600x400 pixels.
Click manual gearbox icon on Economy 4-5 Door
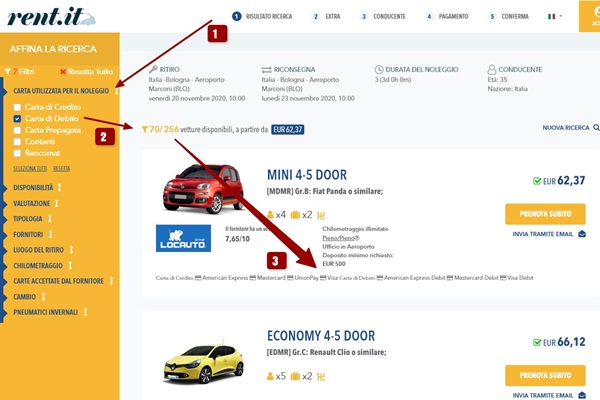coord(321,377)
